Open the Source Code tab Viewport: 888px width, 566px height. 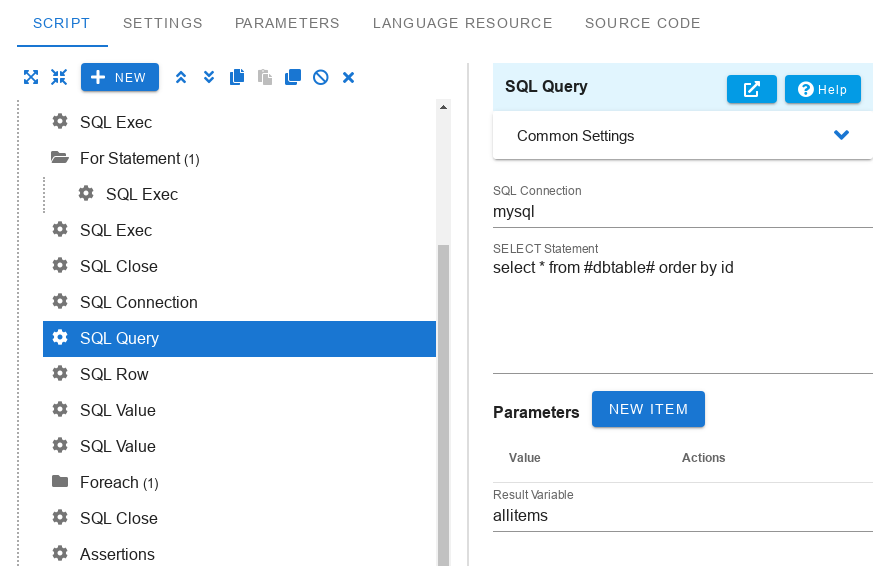click(642, 23)
